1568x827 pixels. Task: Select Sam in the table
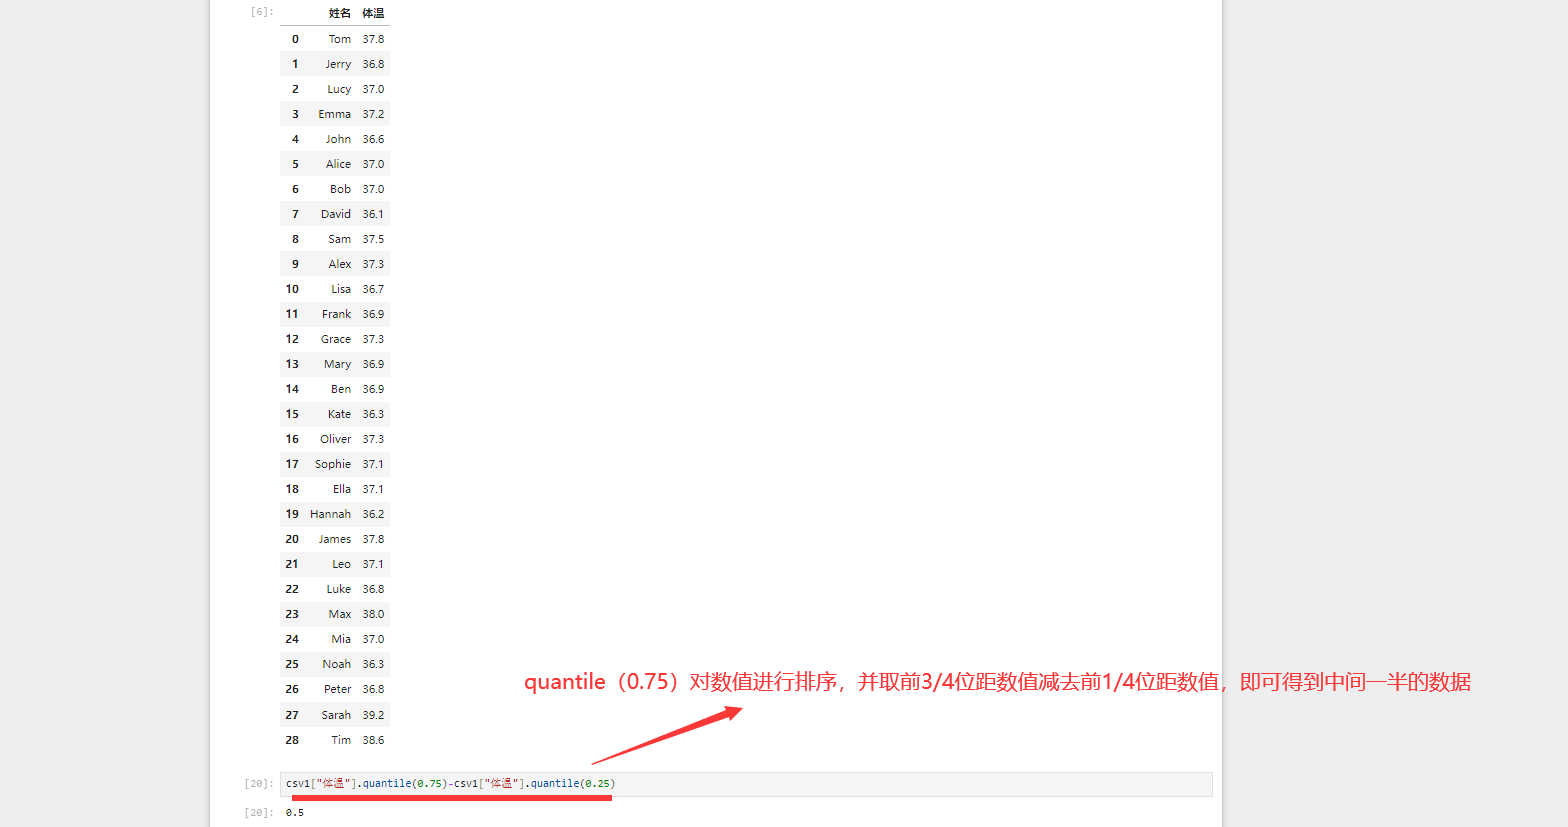340,239
